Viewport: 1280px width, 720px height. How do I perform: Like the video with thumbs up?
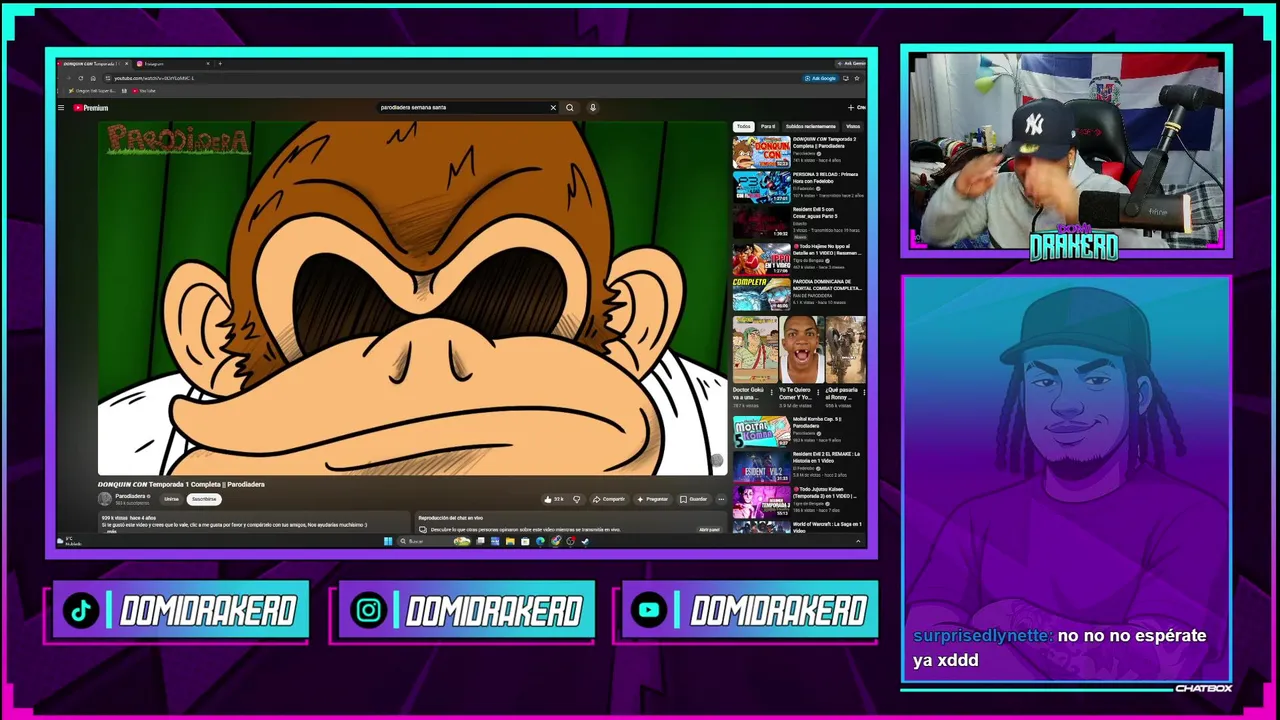tap(553, 499)
